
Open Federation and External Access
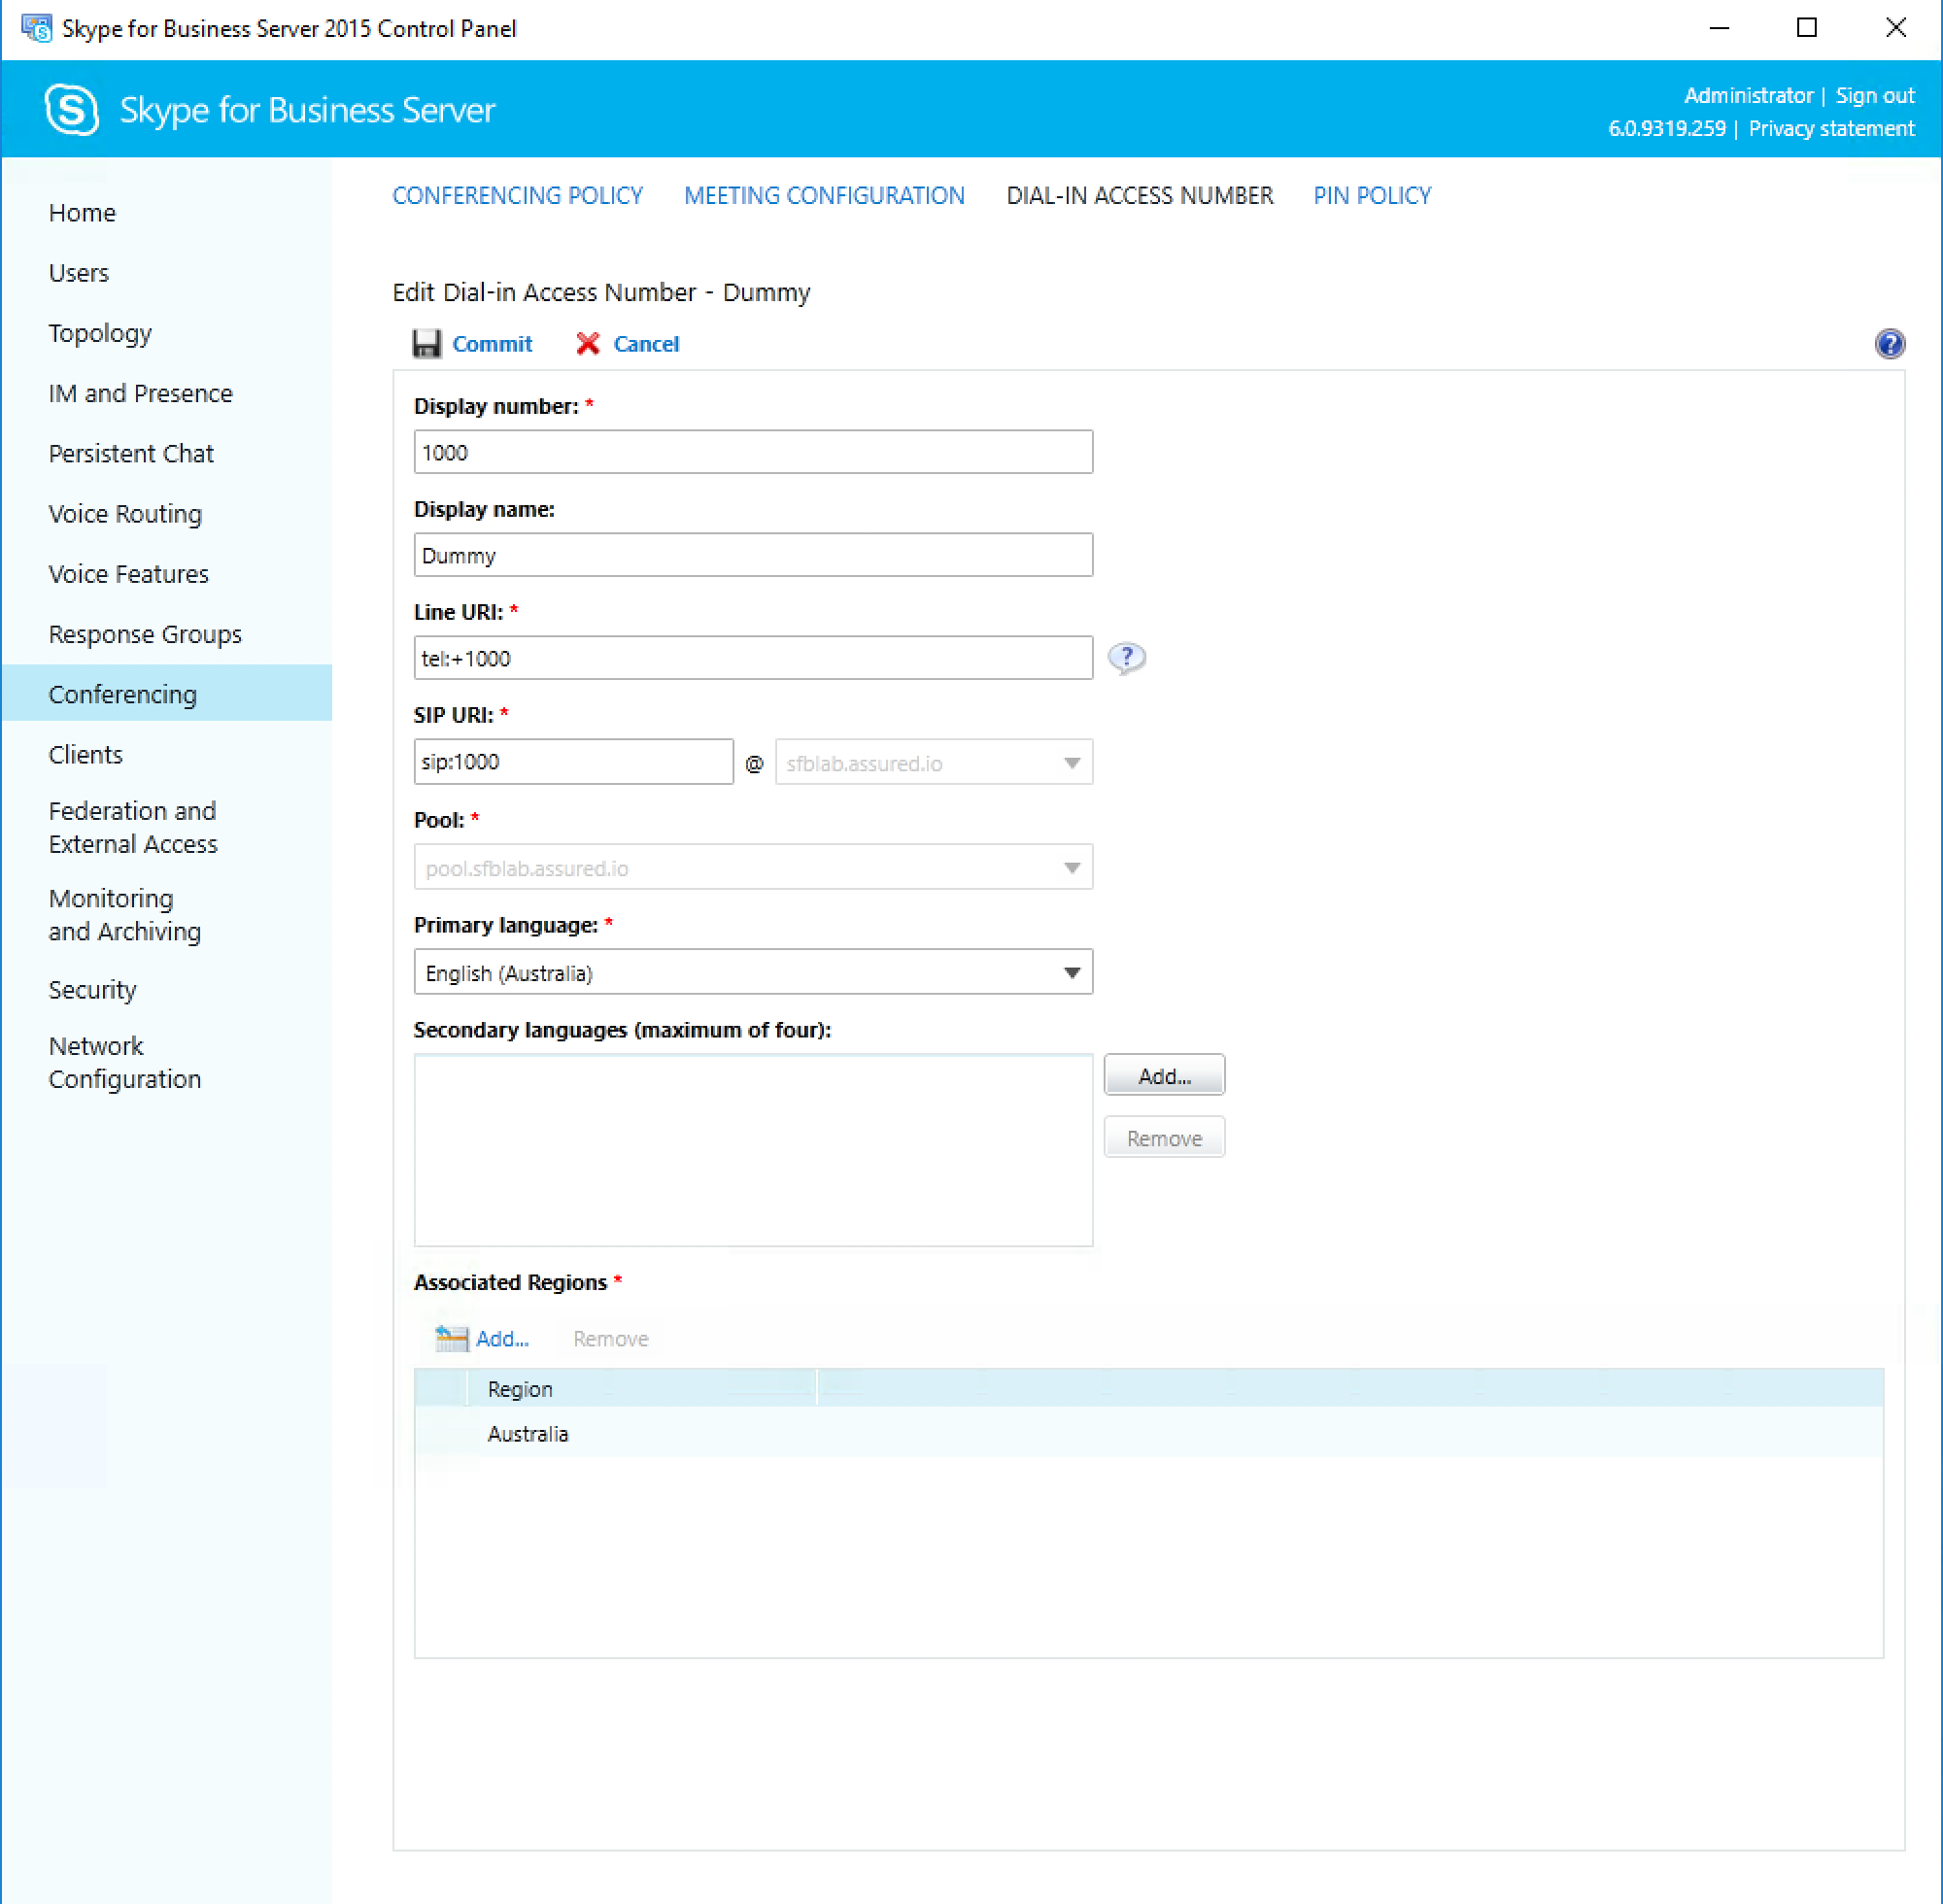[x=132, y=827]
